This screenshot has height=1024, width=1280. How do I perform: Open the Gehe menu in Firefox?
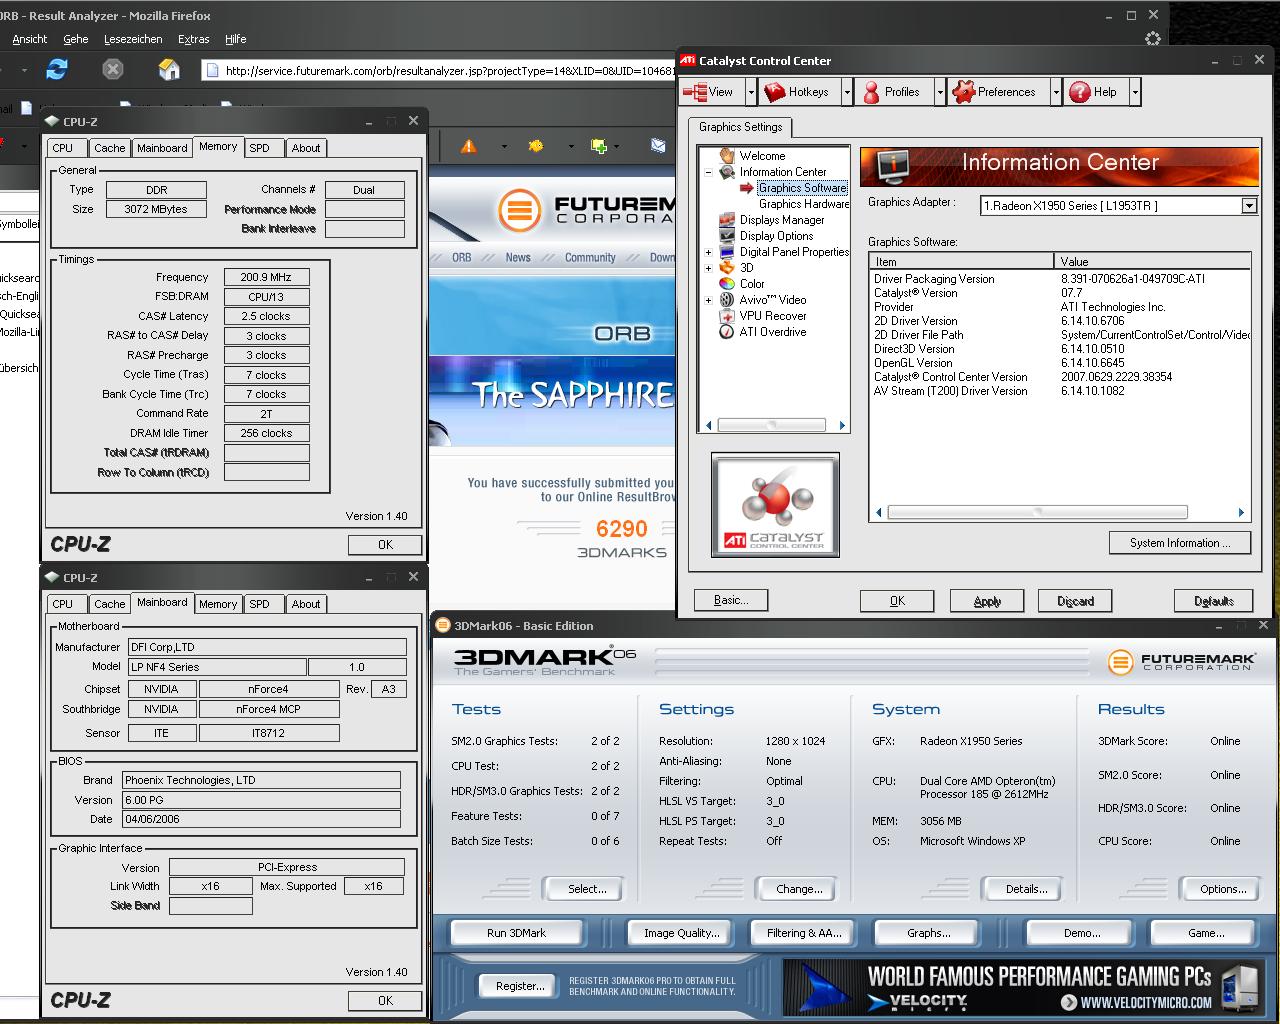(75, 39)
